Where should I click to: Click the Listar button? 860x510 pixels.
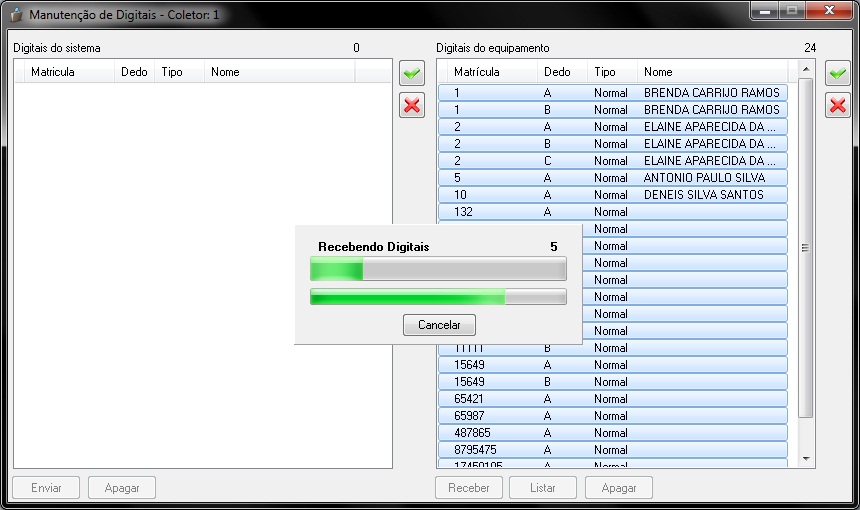(x=543, y=488)
